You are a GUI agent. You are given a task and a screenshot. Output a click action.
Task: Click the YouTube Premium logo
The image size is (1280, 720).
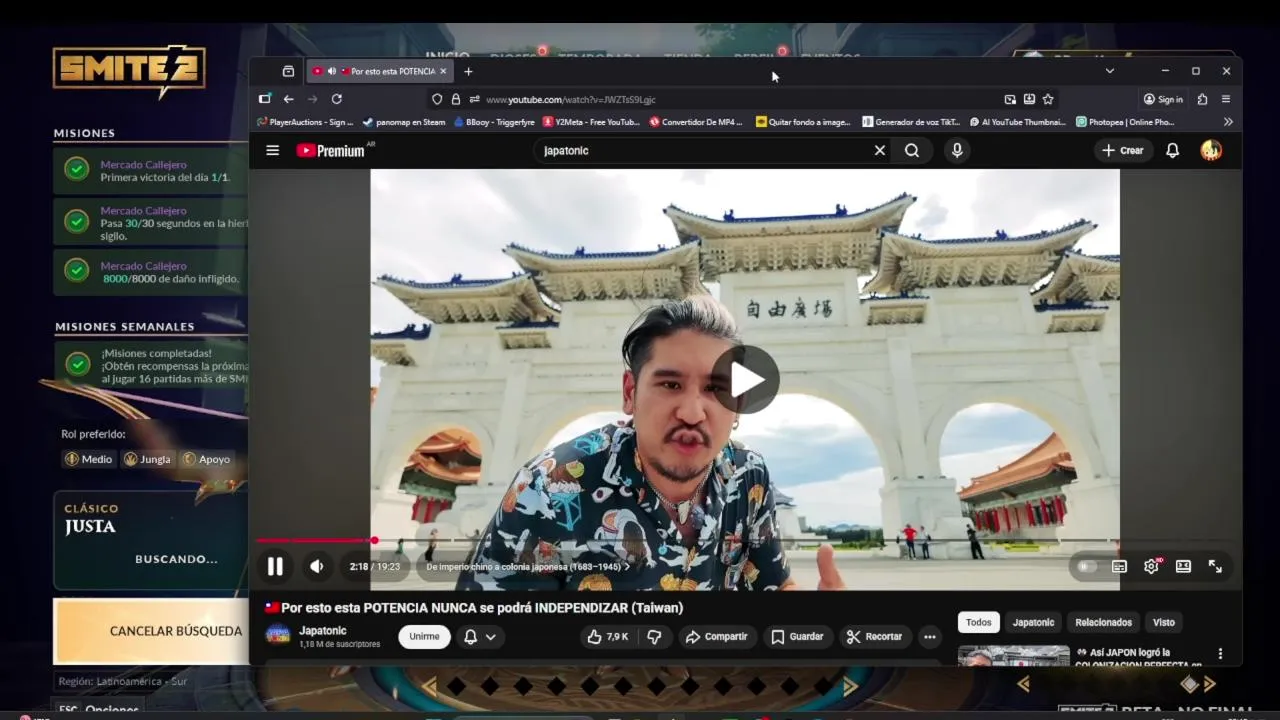331,151
